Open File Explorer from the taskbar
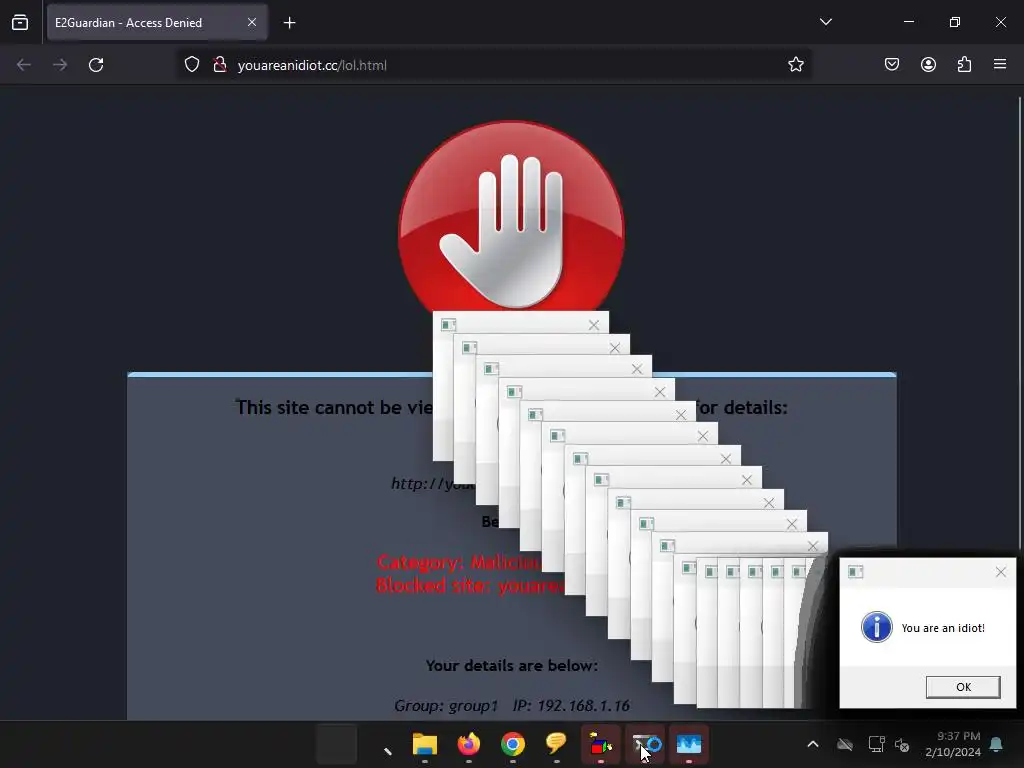The height and width of the screenshot is (768, 1024). [x=424, y=744]
